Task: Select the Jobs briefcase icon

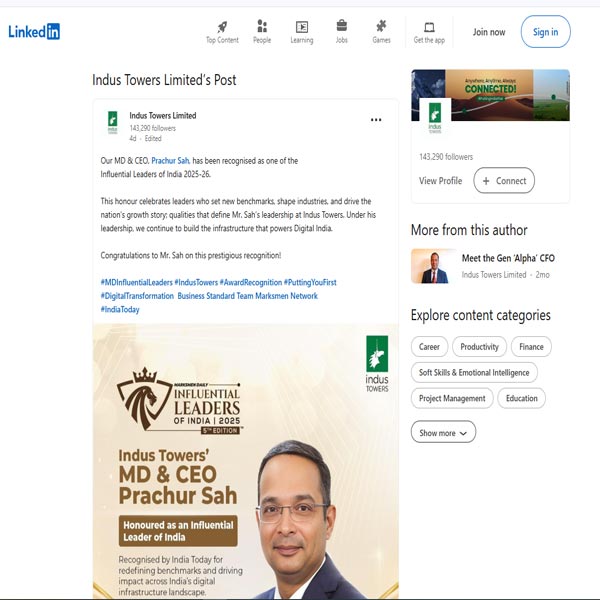Action: pyautogui.click(x=342, y=26)
